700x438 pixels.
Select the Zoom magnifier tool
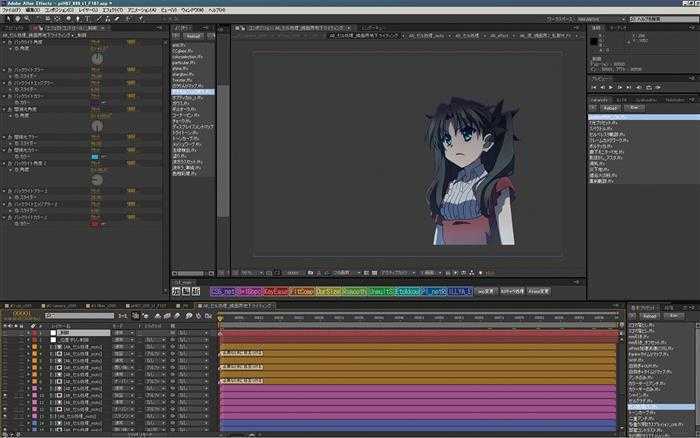[27, 19]
